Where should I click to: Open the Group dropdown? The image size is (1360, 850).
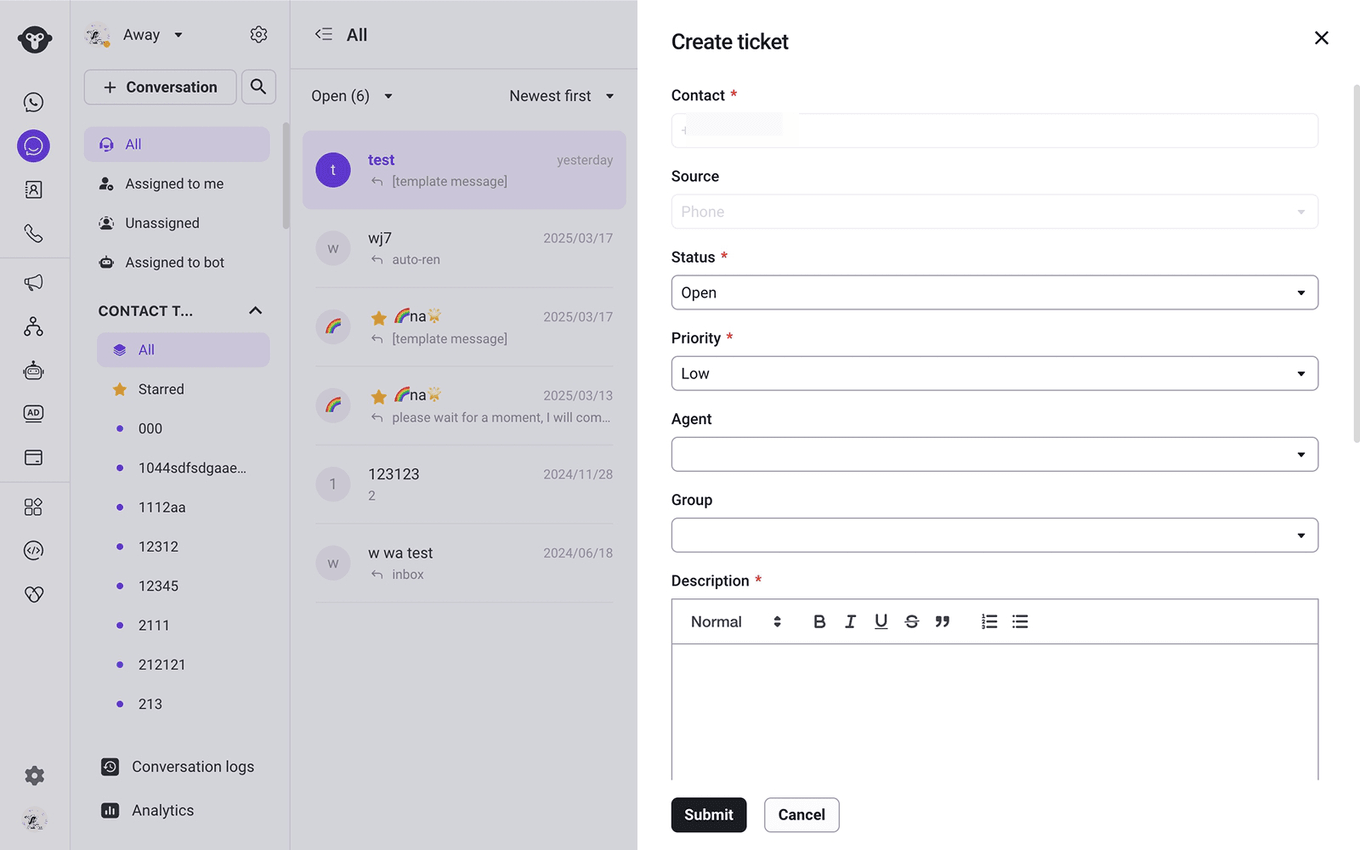[x=994, y=536]
